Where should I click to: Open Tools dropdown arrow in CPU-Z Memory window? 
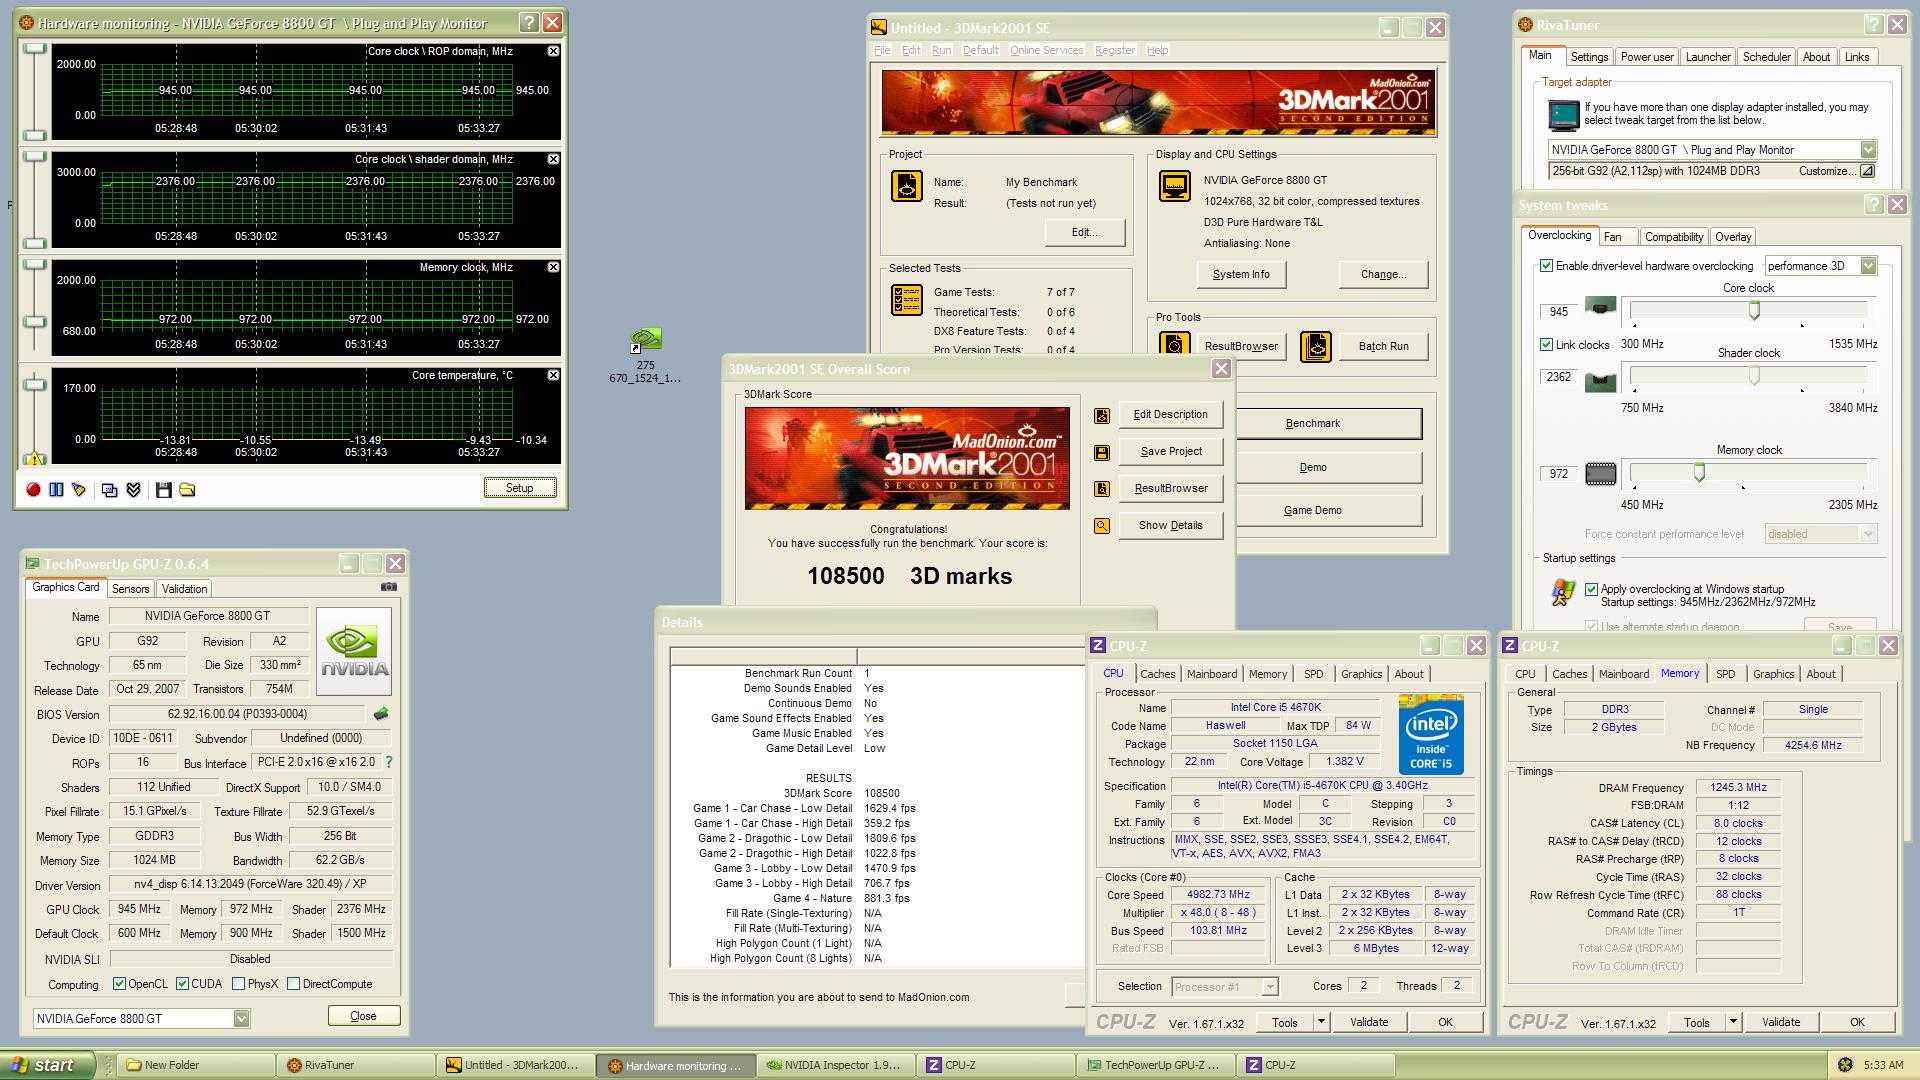(x=1733, y=1022)
